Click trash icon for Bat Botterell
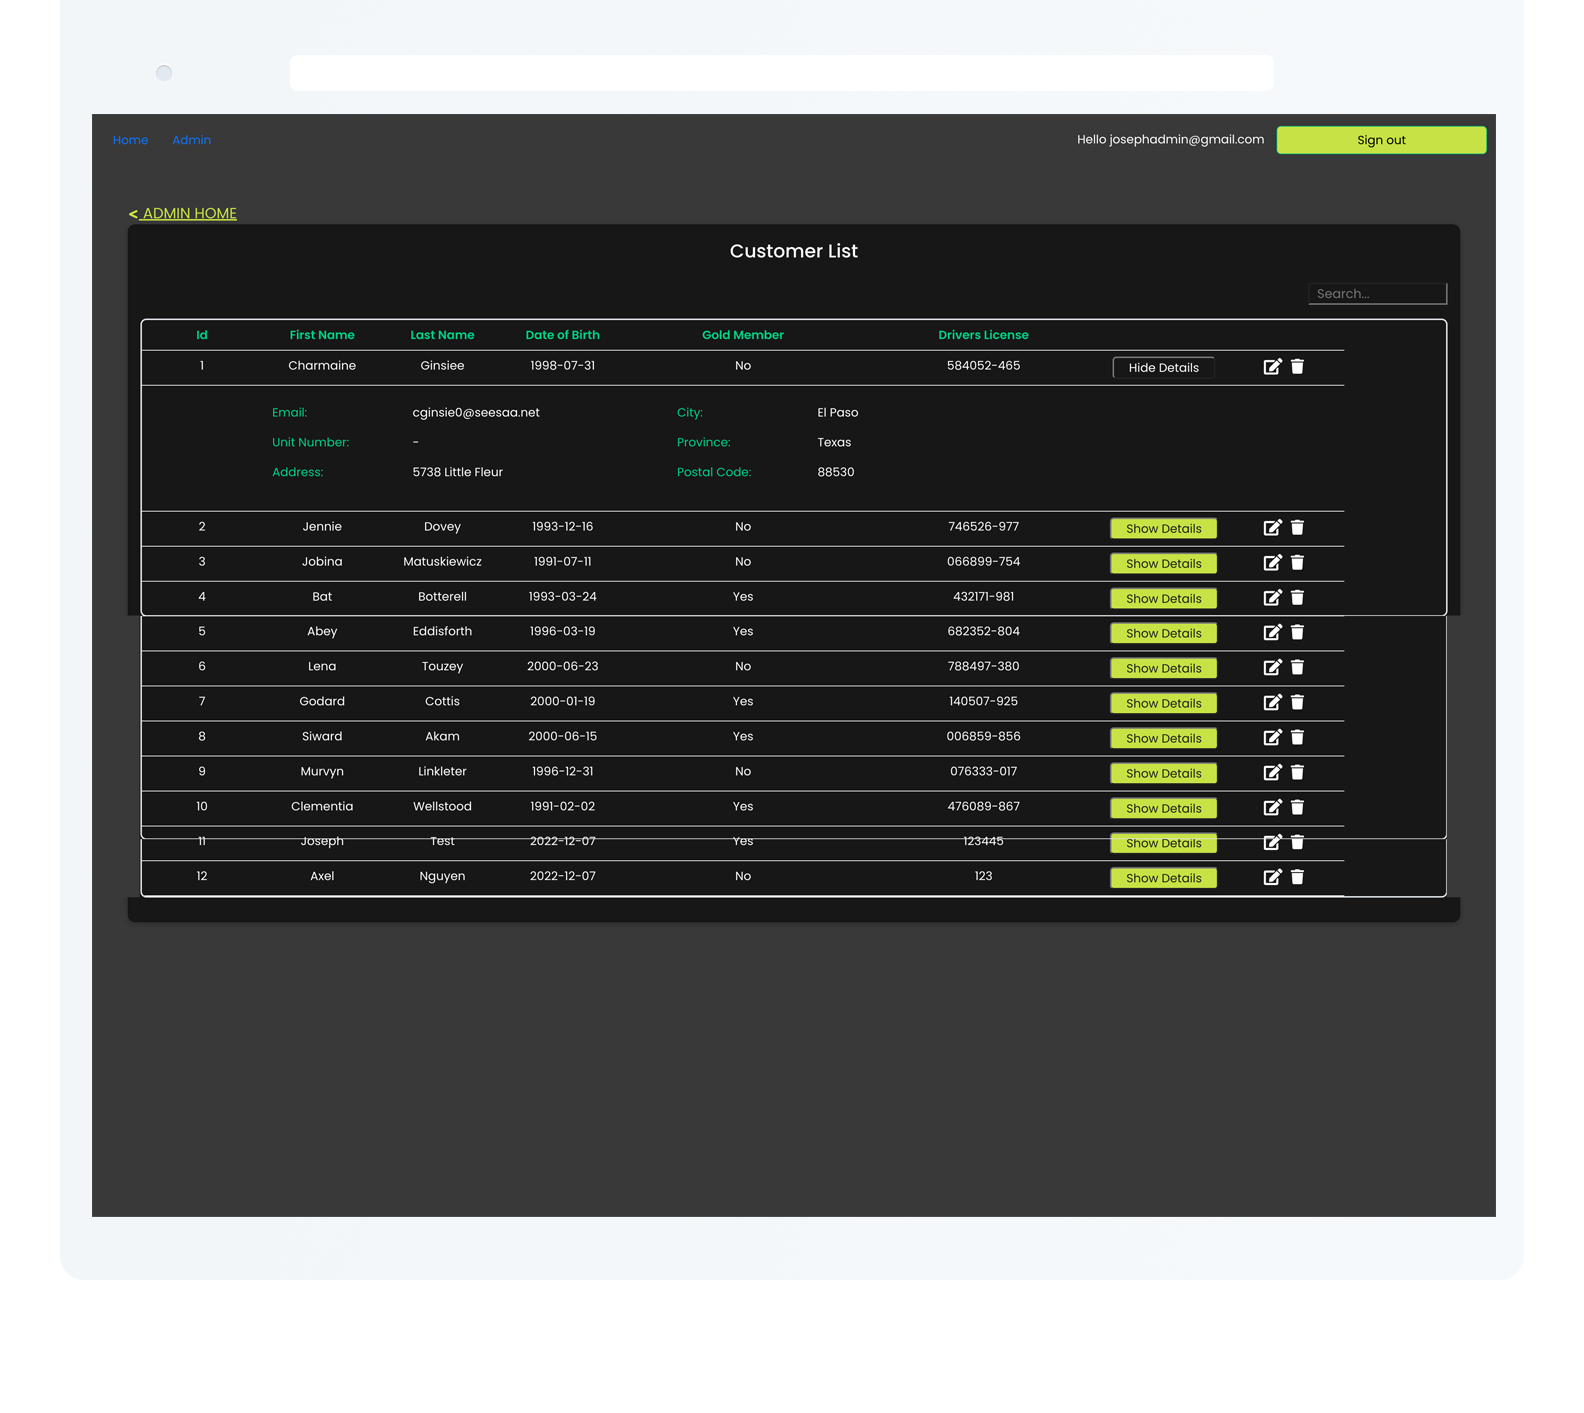Viewport: 1584px width, 1413px height. click(x=1297, y=598)
